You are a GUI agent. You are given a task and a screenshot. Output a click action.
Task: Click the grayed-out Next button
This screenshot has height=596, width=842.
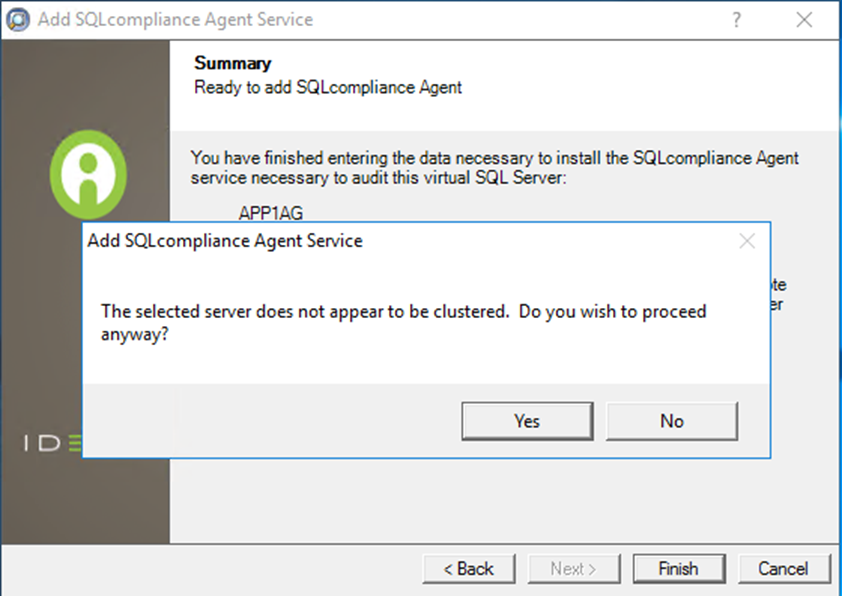(x=573, y=568)
